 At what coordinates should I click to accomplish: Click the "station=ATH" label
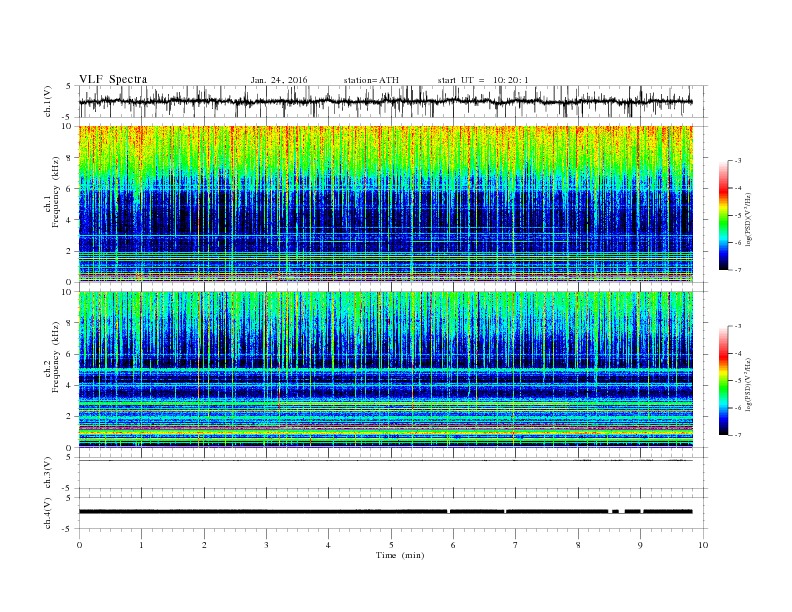[371, 80]
